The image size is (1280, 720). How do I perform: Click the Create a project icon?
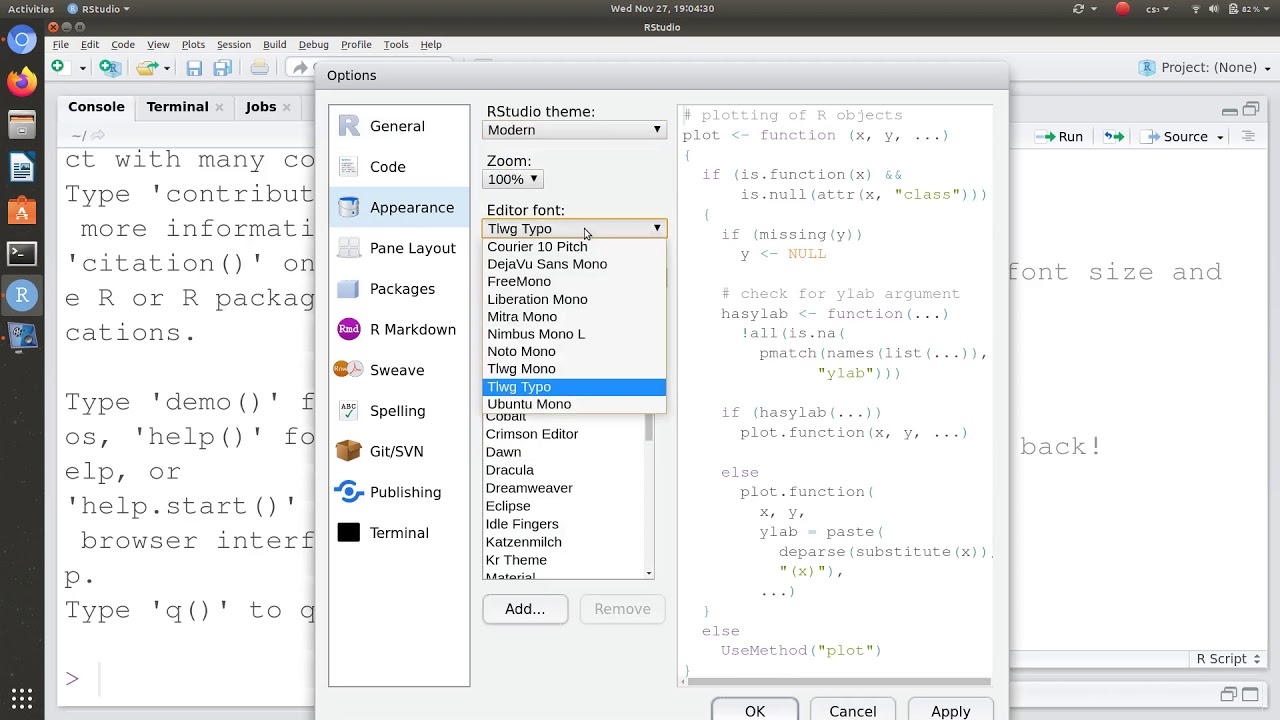110,67
